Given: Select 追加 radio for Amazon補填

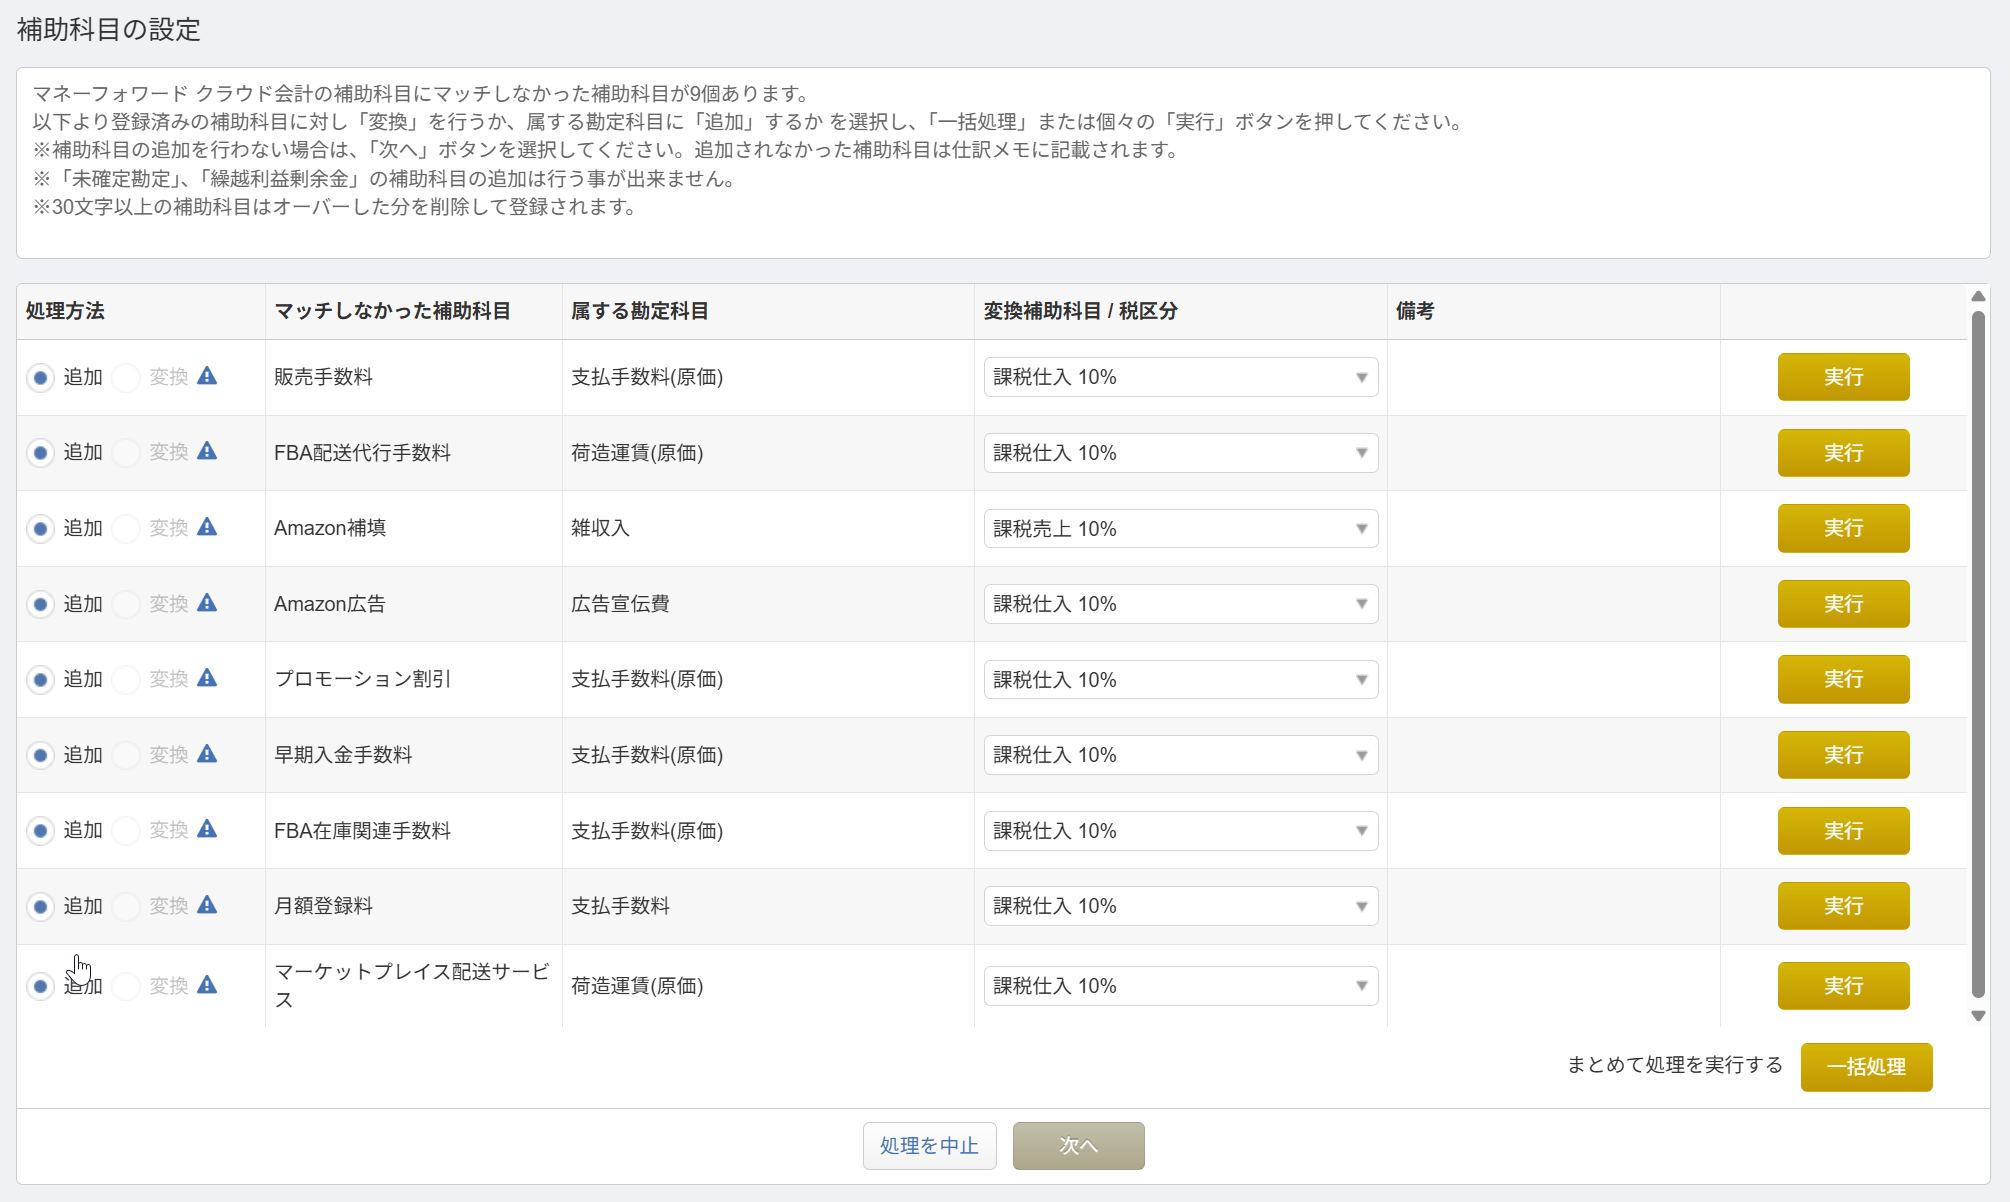Looking at the screenshot, I should (40, 529).
